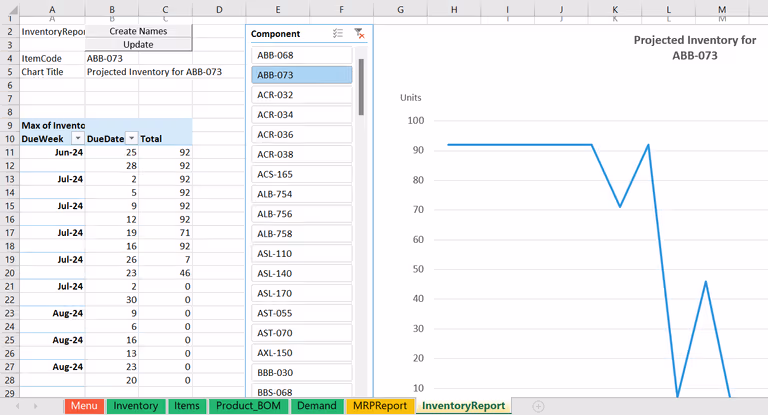Click the Component slicer scrollbar thumb

361,87
